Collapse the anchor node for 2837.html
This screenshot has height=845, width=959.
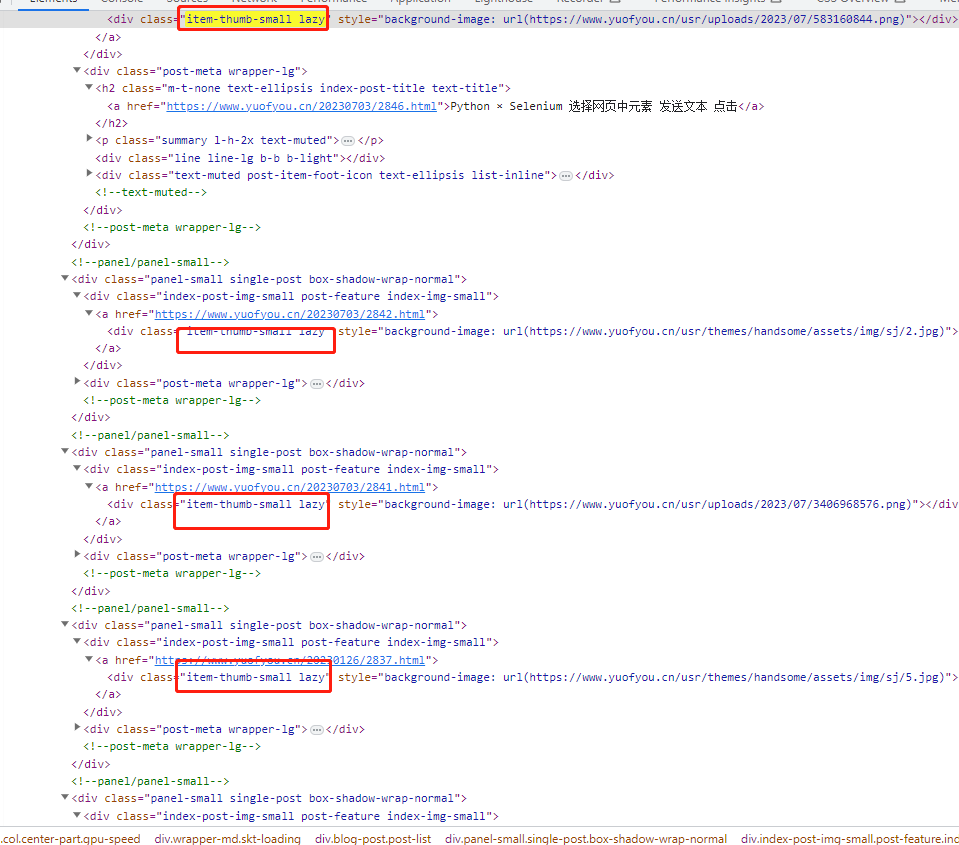89,660
